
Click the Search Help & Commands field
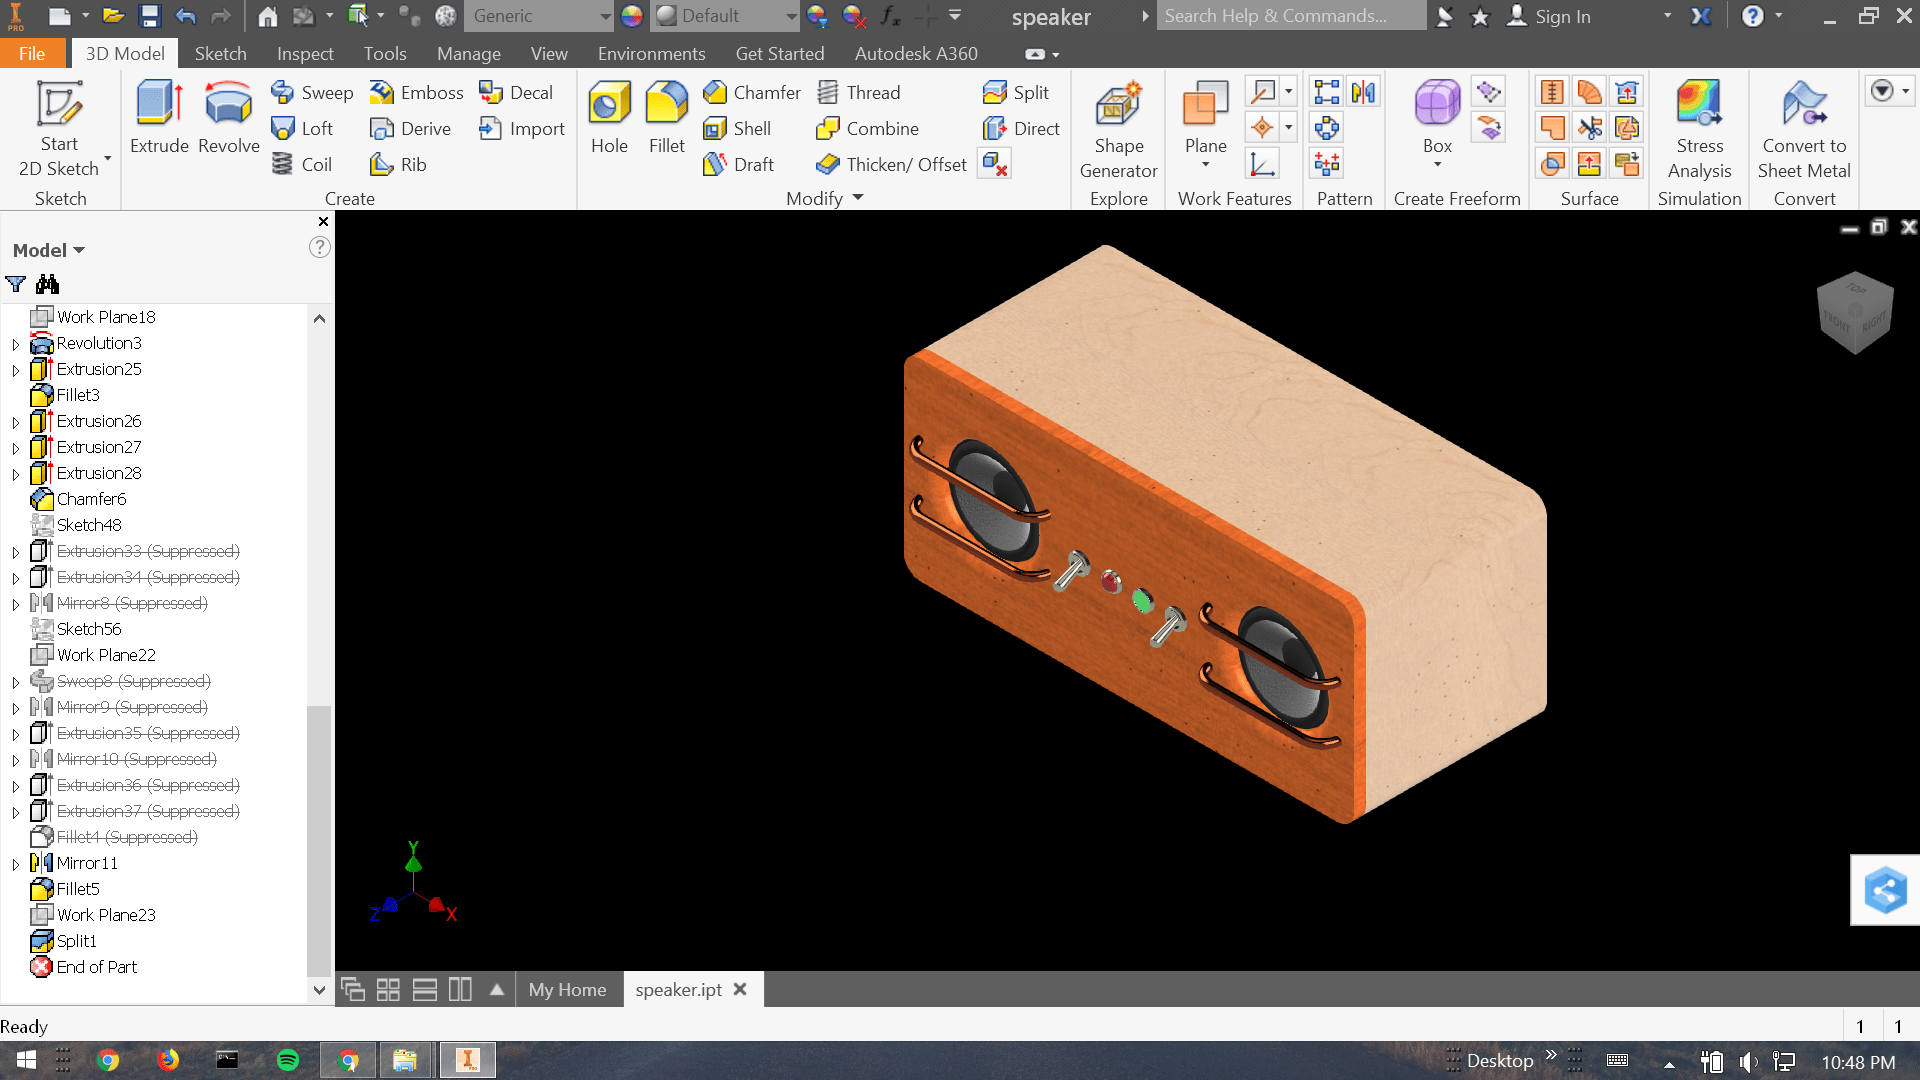click(1290, 16)
